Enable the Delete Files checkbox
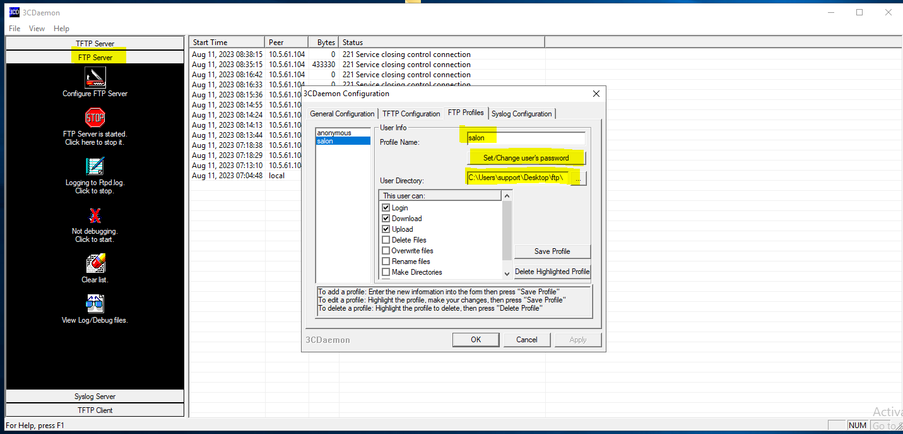Screen dimensions: 903x434 [x=386, y=239]
